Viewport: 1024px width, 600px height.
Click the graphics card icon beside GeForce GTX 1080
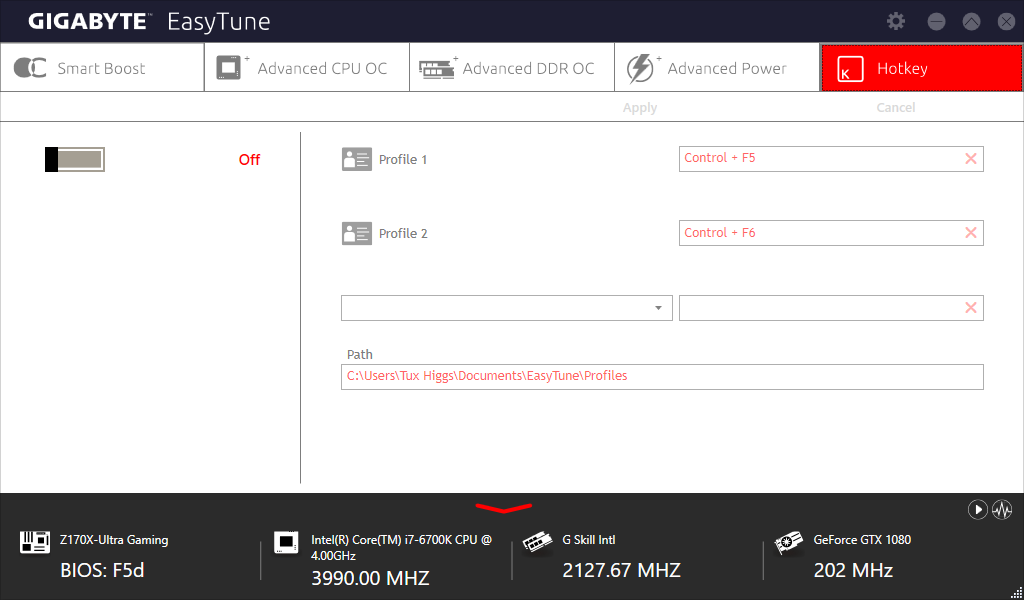(788, 543)
